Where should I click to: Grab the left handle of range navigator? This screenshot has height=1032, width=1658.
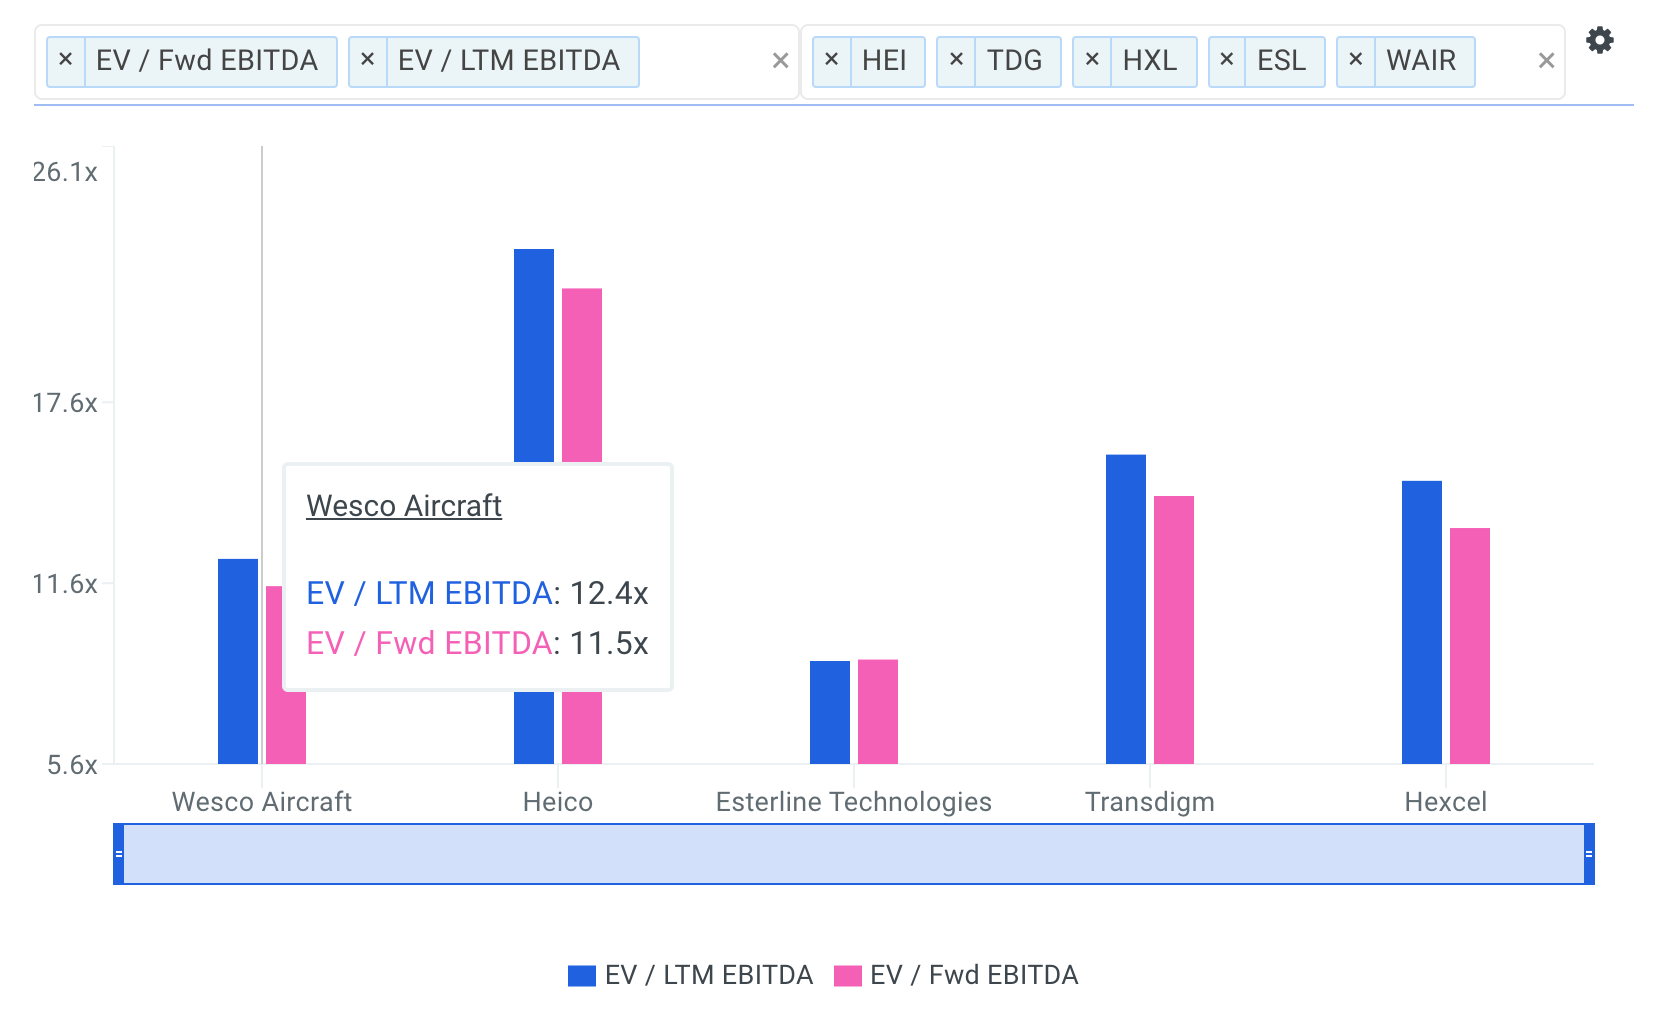(119, 854)
